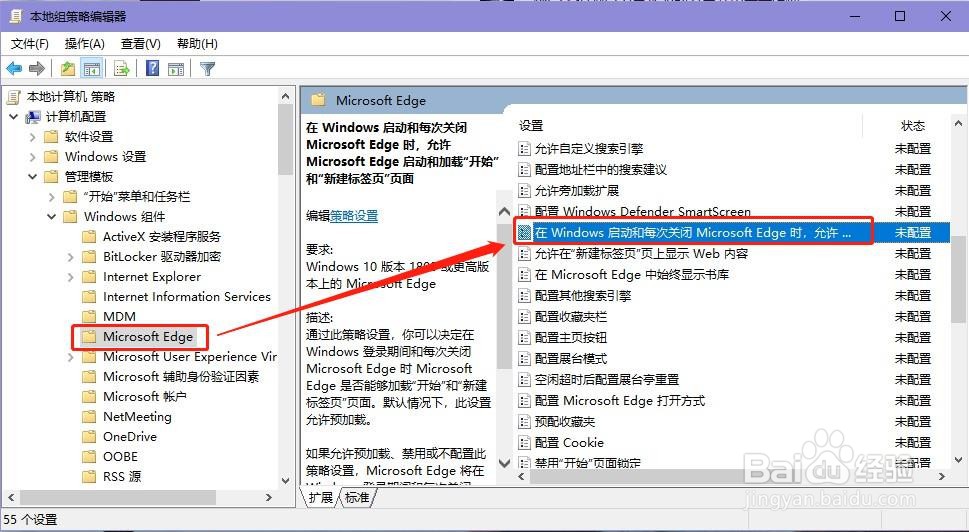This screenshot has width=969, height=532.
Task: Click the Back arrow toolbar icon
Action: [14, 69]
